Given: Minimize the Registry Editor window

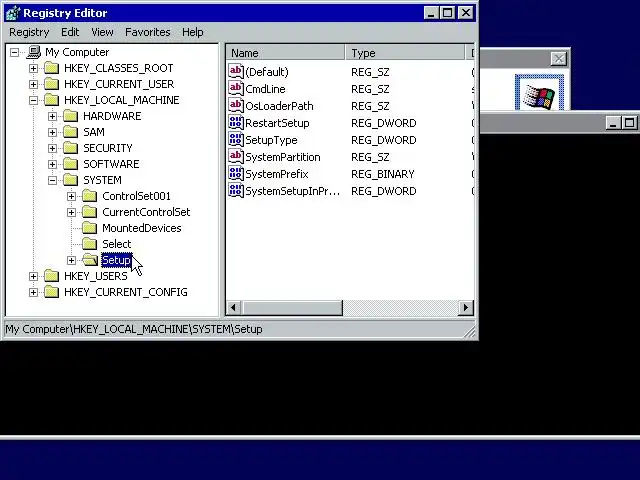Looking at the screenshot, I should (x=431, y=13).
